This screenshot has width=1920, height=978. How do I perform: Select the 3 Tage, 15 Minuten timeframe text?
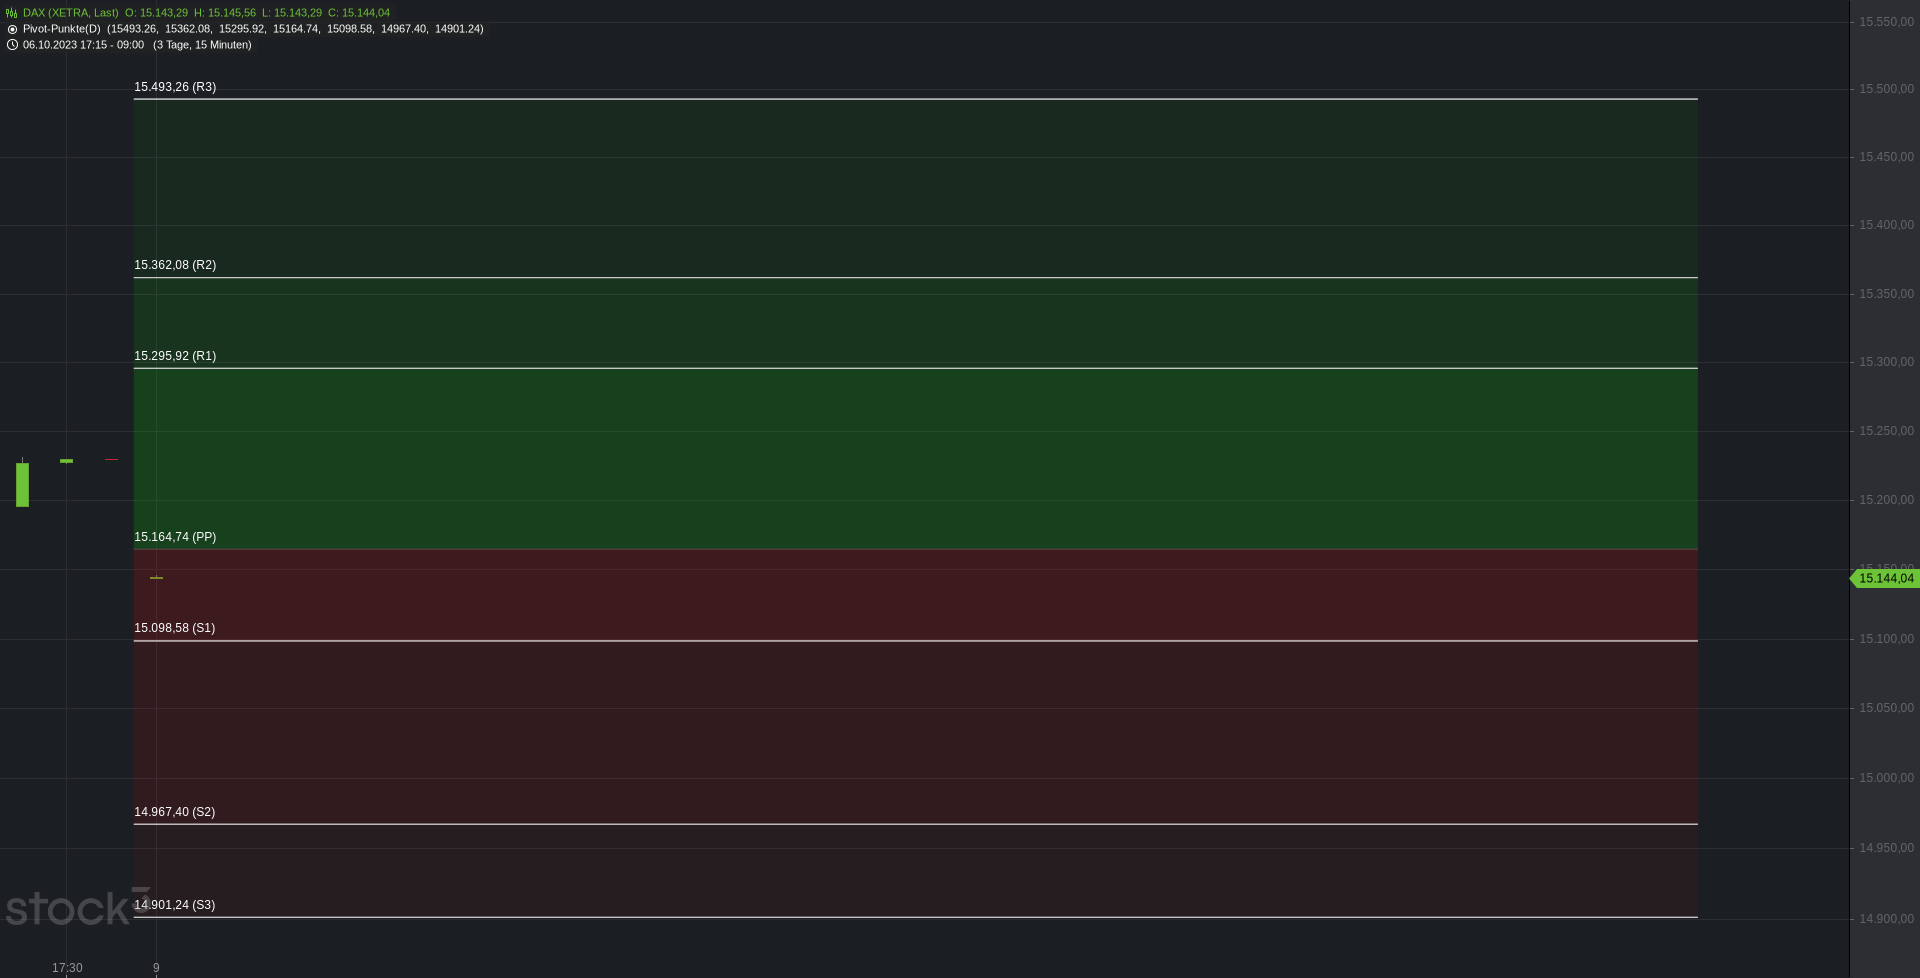202,45
